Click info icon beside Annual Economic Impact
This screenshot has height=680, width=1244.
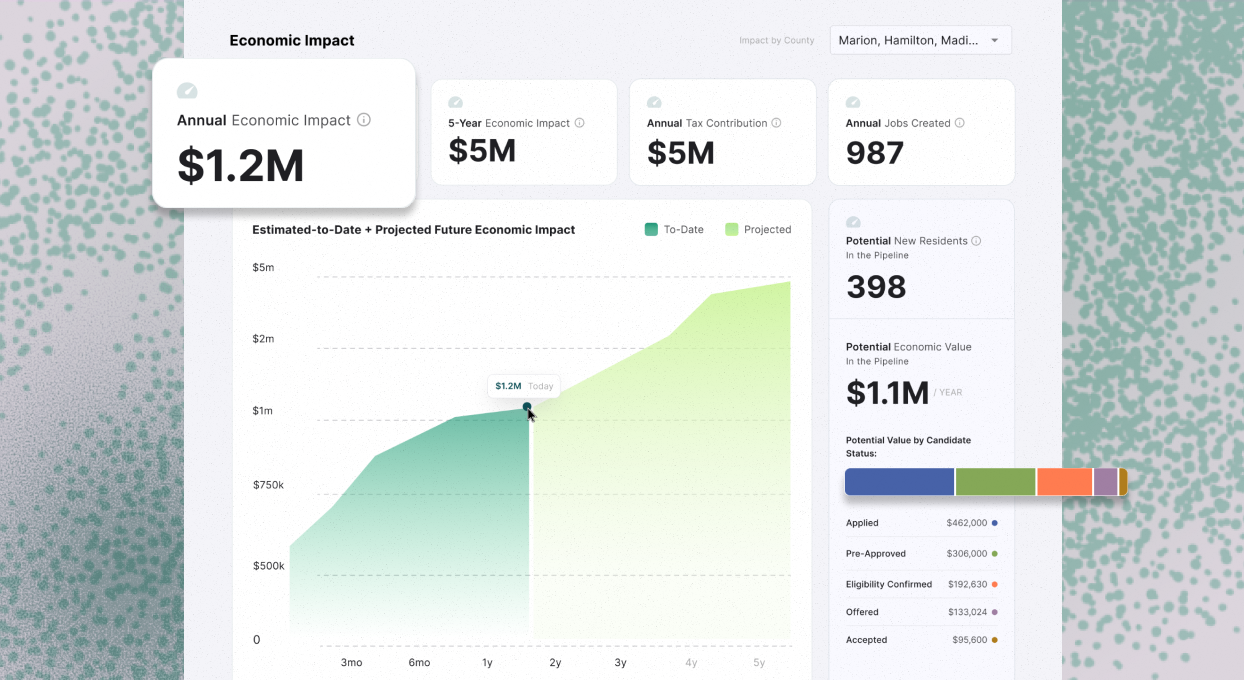364,120
